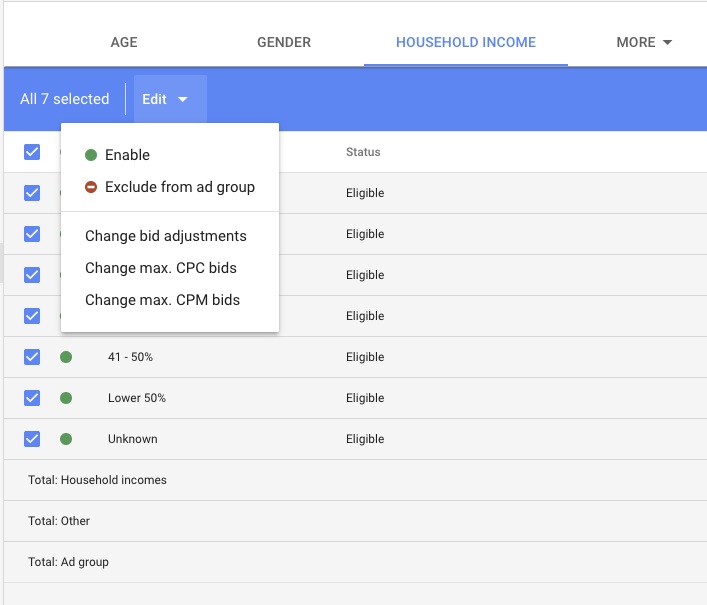Switch to the AGE tab
This screenshot has width=707, height=605.
(124, 42)
